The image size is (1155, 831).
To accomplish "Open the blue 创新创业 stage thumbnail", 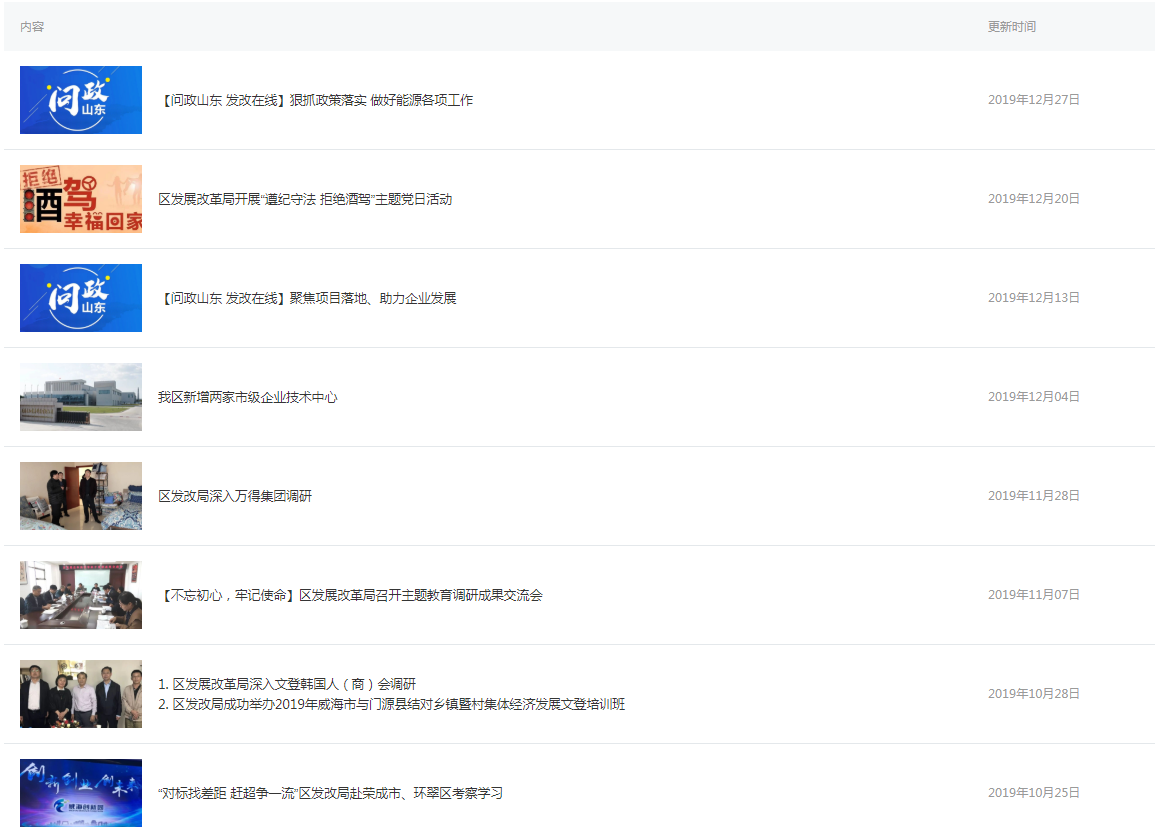I will (81, 793).
